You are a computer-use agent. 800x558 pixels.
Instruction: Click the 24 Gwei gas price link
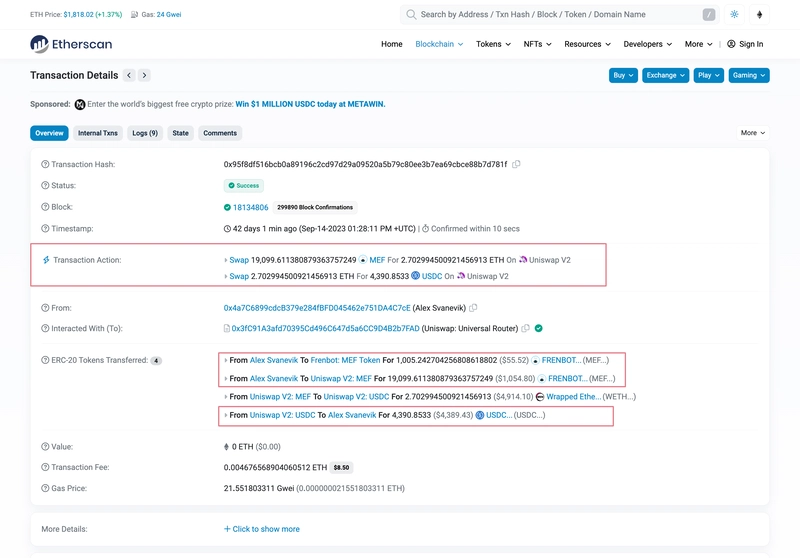click(169, 14)
